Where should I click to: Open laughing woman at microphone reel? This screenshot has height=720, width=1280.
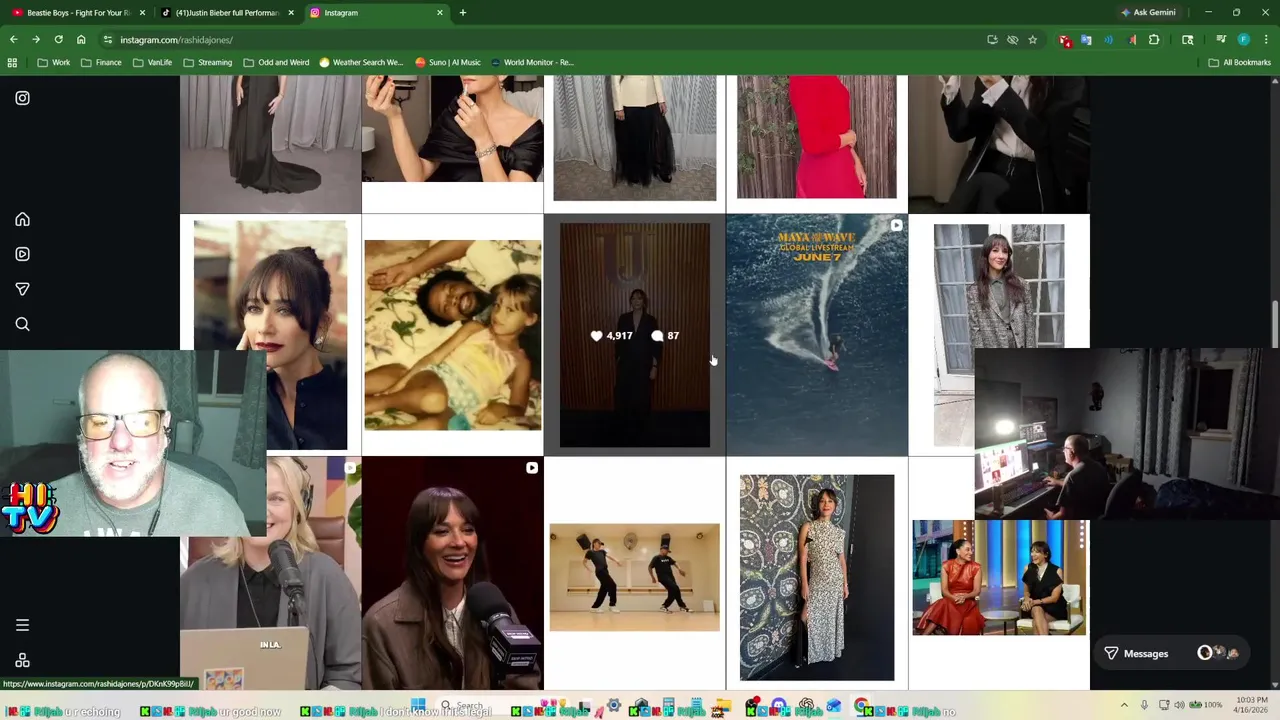tap(453, 574)
